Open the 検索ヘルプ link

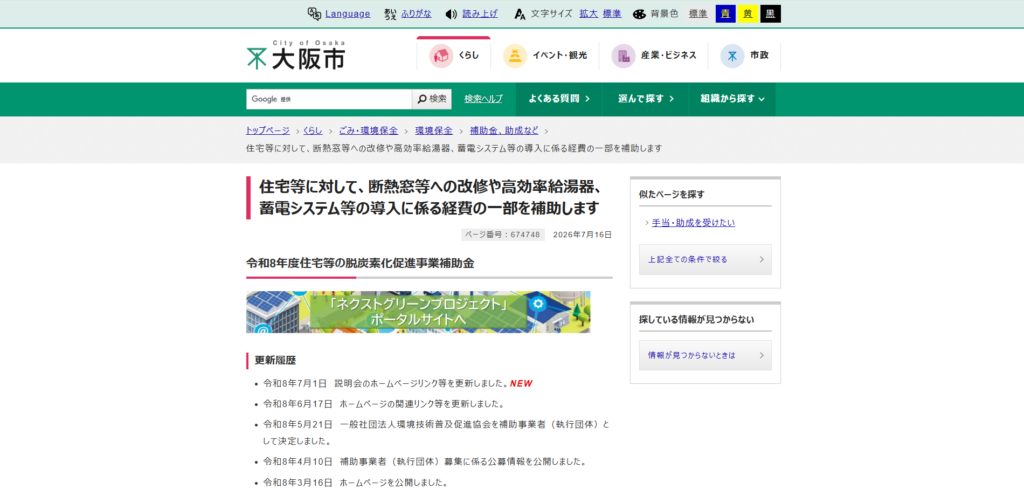[x=484, y=99]
